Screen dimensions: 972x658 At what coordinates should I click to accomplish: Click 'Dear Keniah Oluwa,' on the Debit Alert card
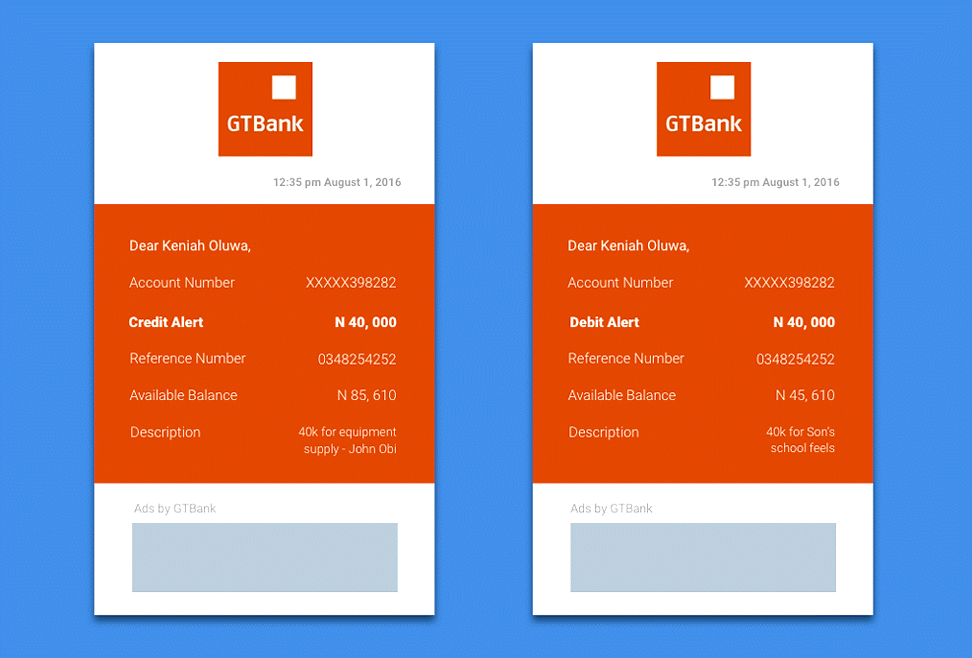pos(628,246)
